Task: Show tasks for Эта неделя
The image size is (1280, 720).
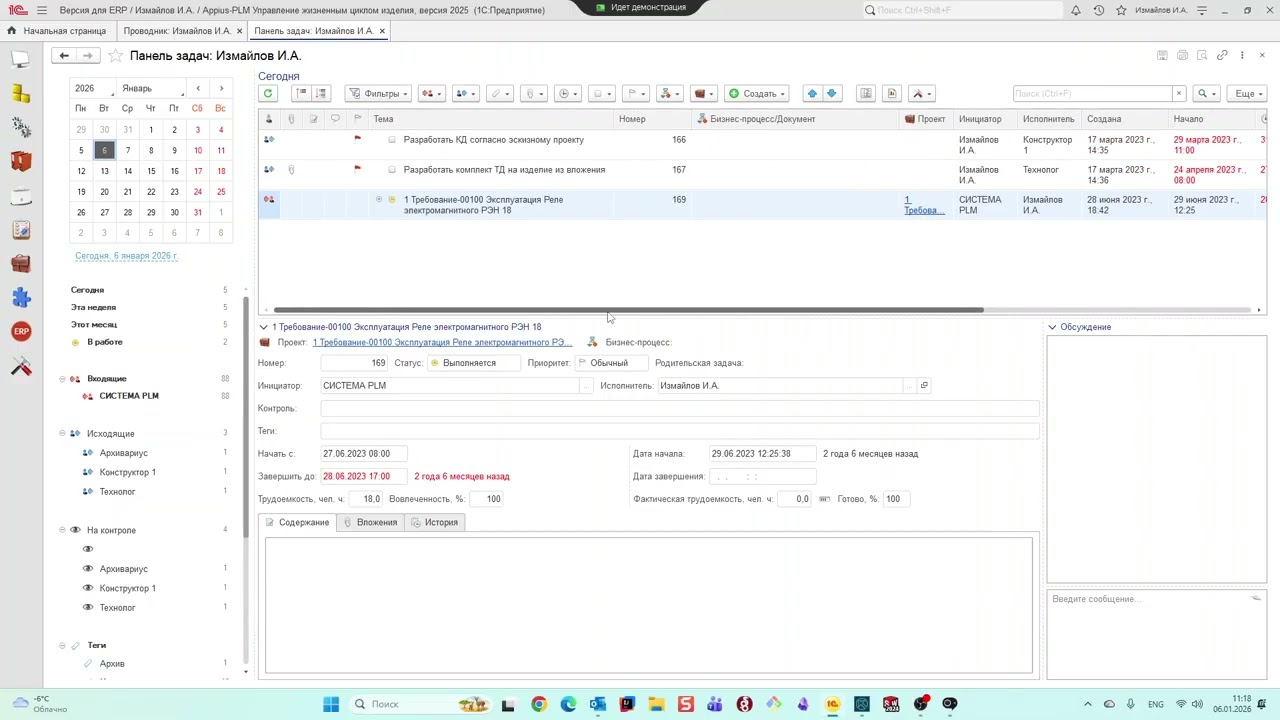Action: (93, 307)
